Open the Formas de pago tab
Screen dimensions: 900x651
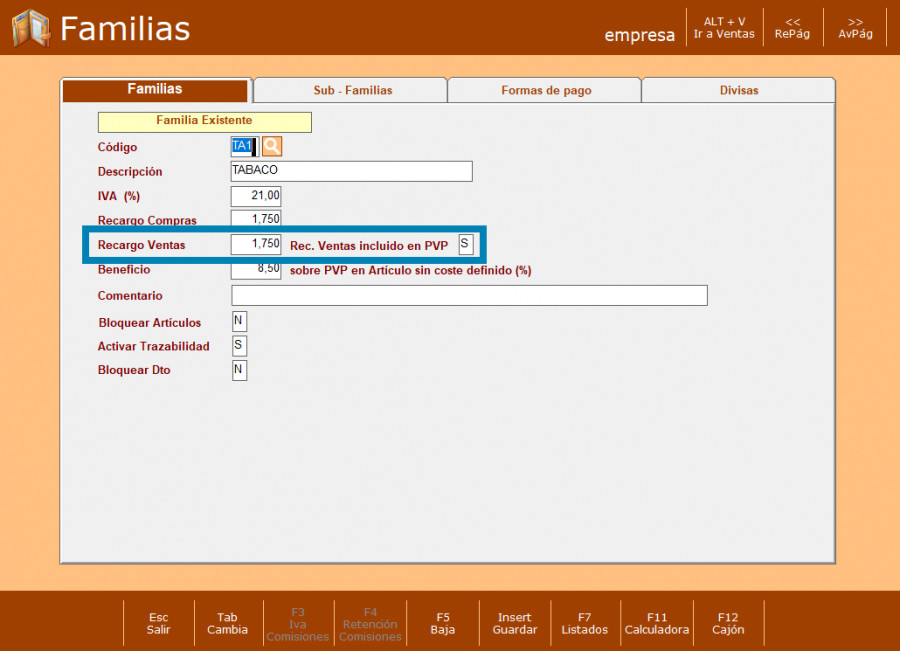click(x=545, y=90)
